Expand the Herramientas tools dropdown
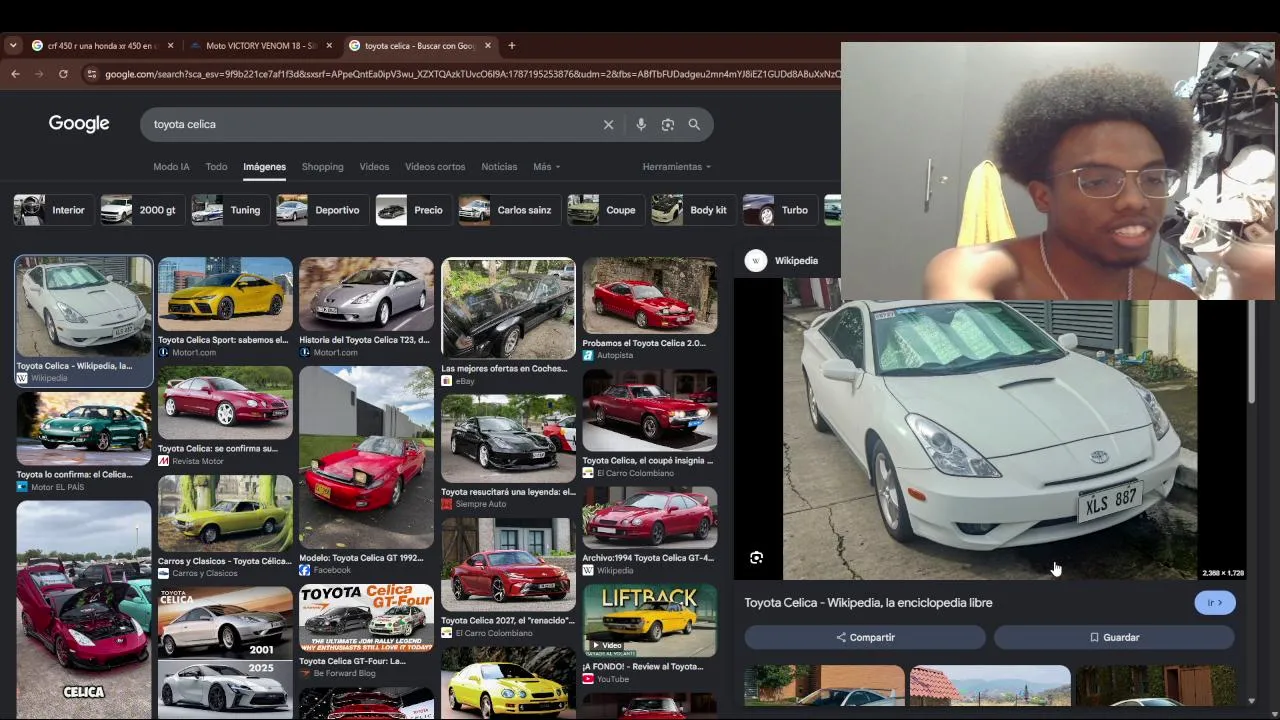The height and width of the screenshot is (720, 1280). point(676,167)
